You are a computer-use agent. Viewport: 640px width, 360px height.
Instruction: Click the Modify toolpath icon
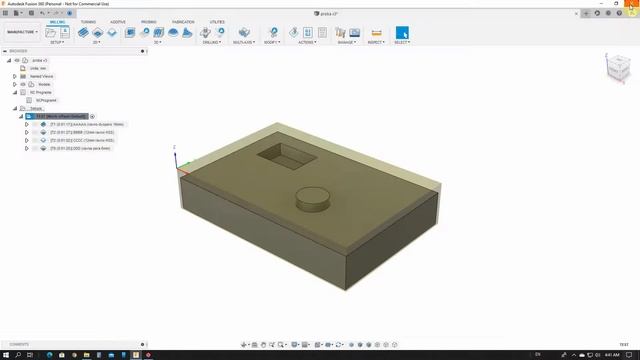(x=273, y=33)
